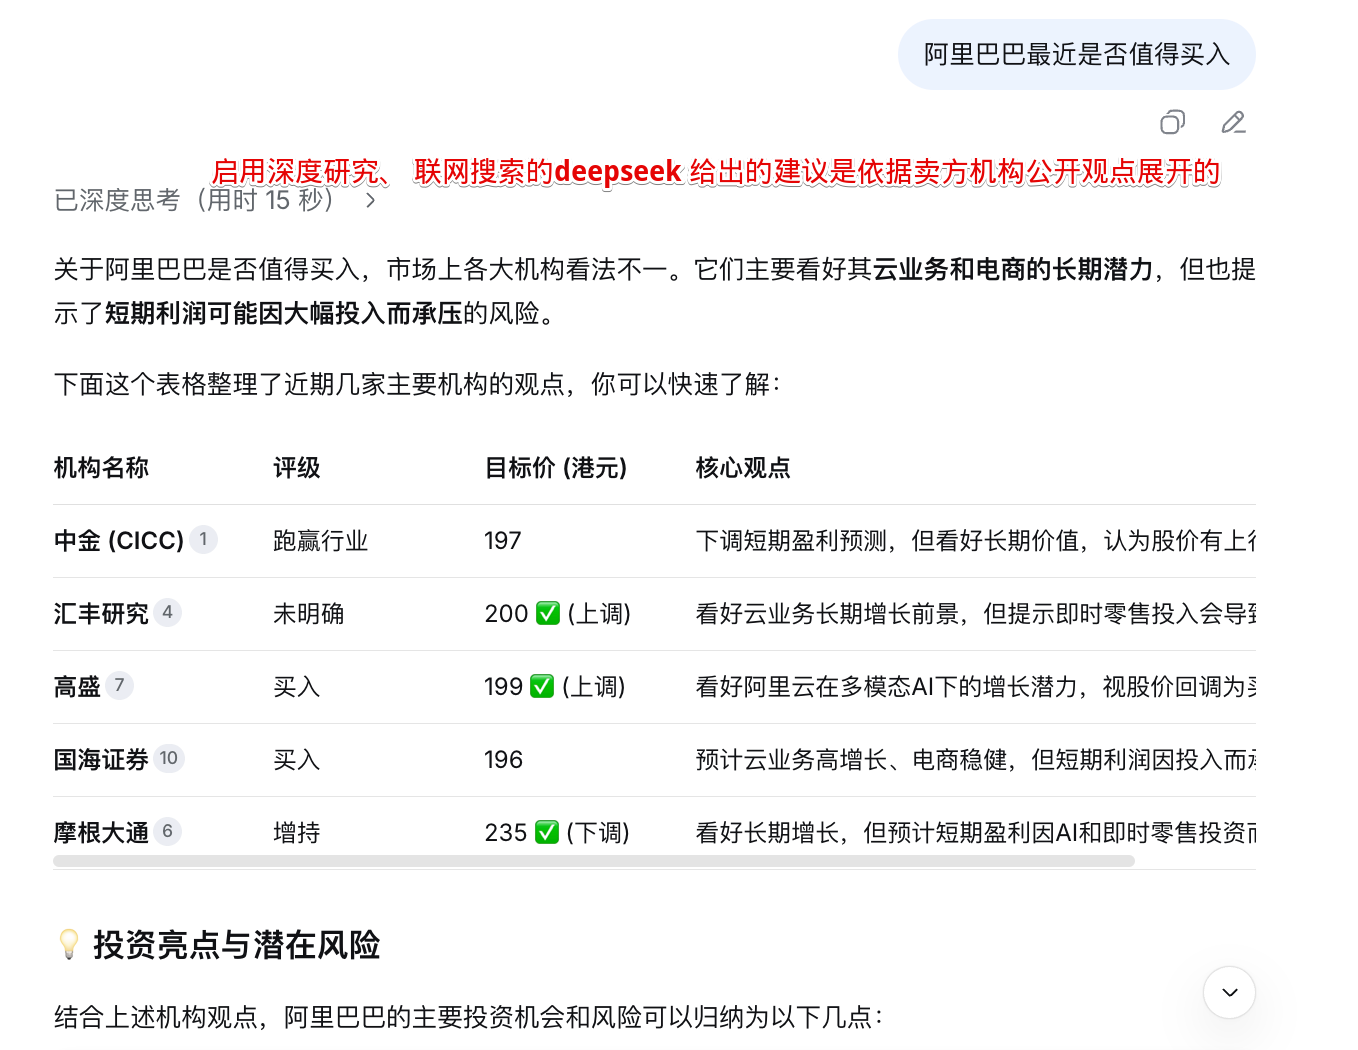
Task: Open citation badge 7 next to 高盛
Action: pyautogui.click(x=120, y=685)
